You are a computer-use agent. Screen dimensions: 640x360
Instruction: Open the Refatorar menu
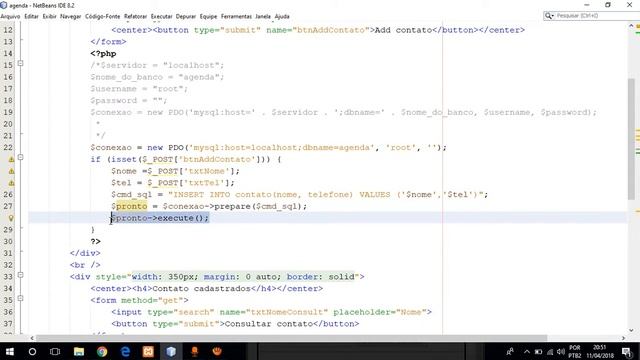(136, 16)
